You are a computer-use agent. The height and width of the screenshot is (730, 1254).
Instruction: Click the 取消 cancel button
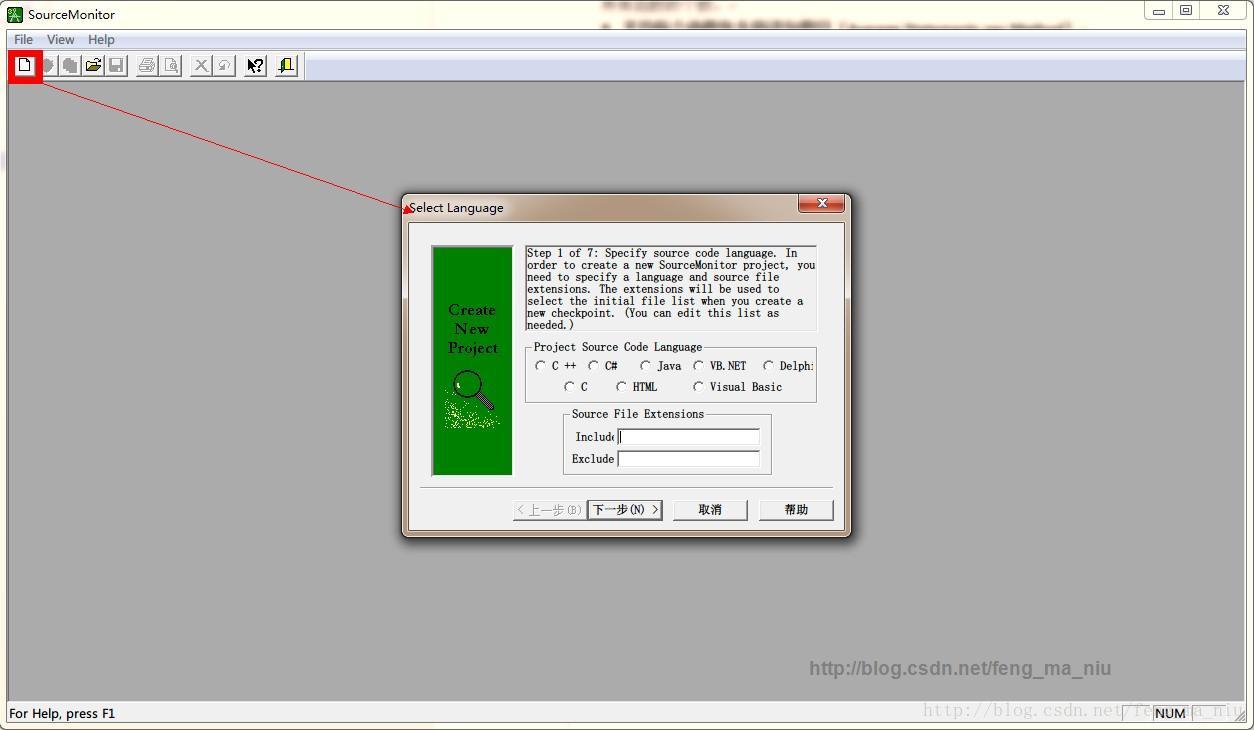pos(710,510)
